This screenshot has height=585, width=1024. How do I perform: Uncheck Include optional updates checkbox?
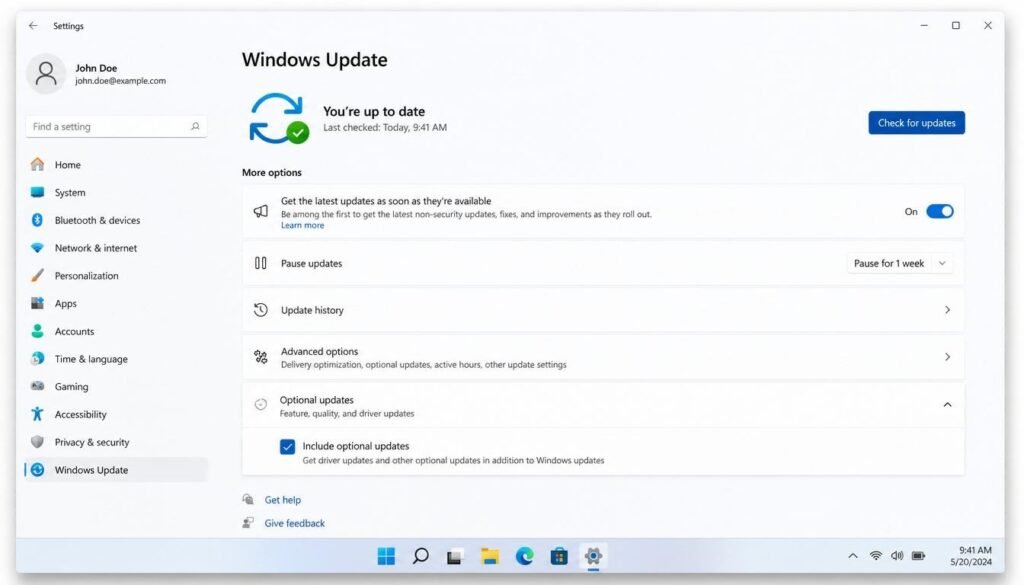coord(287,447)
